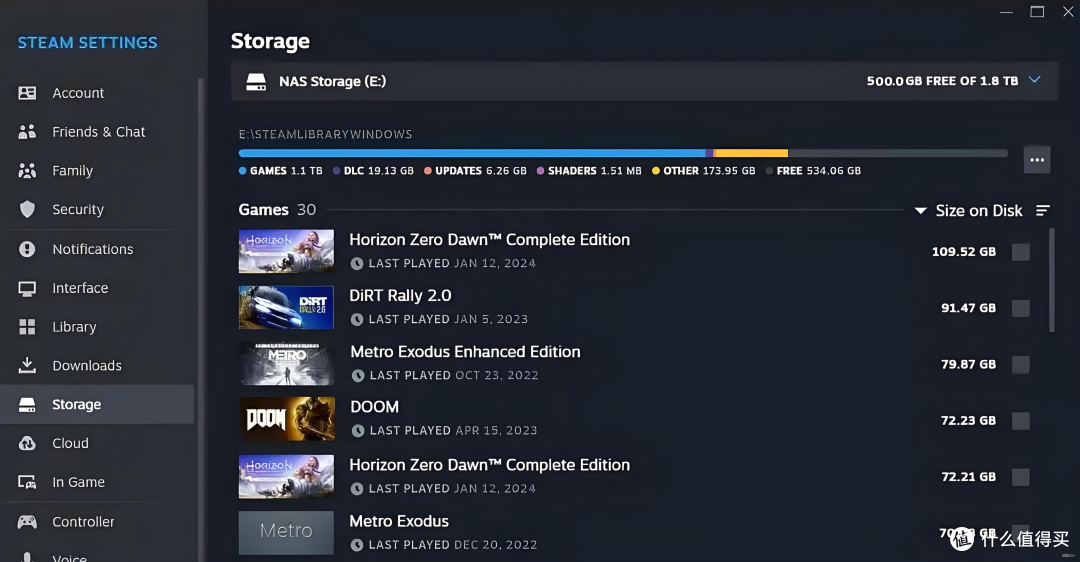
Task: Click the SHADERS 1.51 MB legend entry
Action: [589, 171]
